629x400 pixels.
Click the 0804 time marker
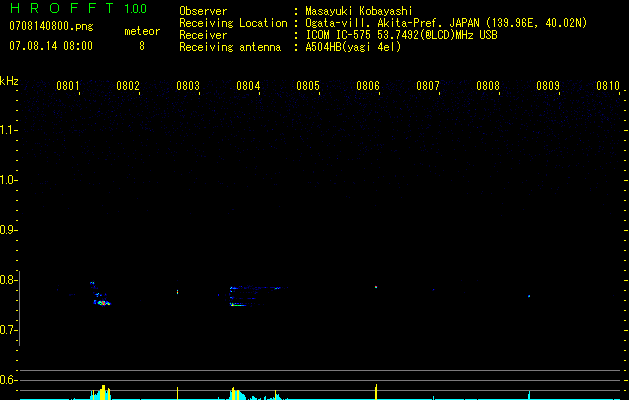[248, 85]
